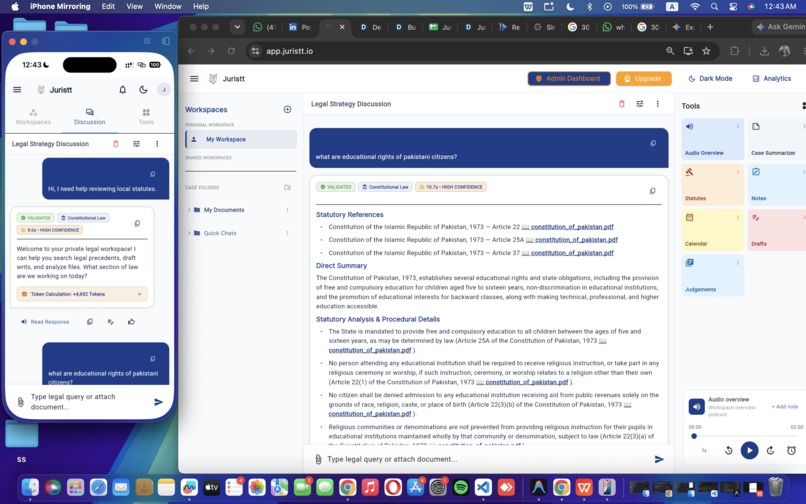Open browser tab search dropdown

click(237, 27)
